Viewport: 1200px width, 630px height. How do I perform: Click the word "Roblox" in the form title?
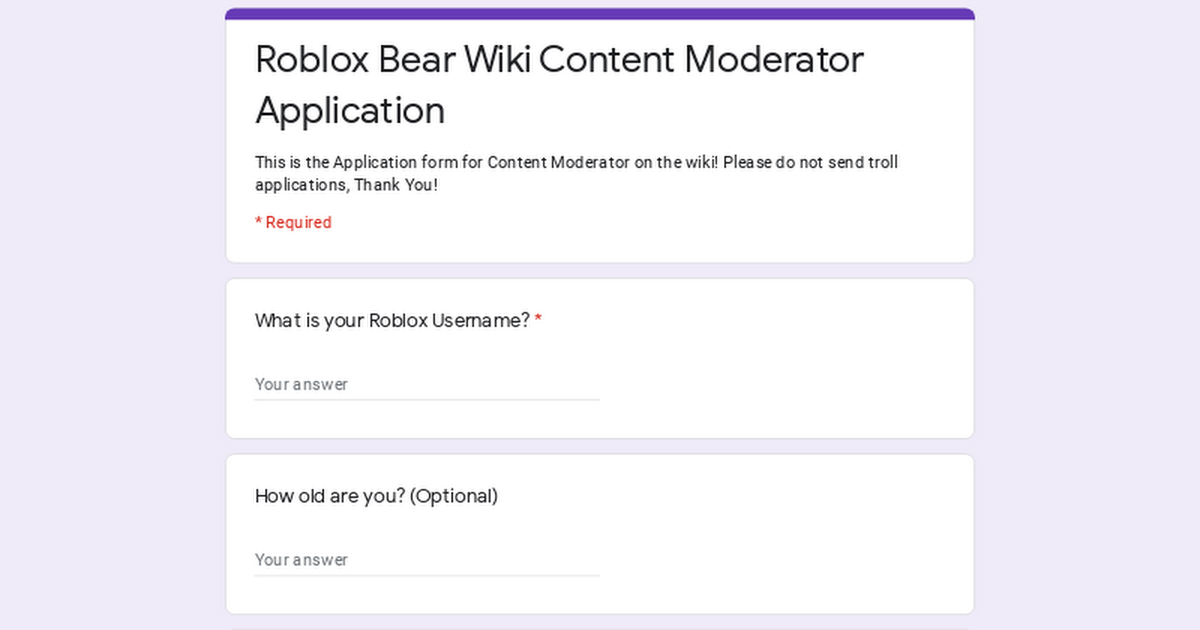pos(312,60)
